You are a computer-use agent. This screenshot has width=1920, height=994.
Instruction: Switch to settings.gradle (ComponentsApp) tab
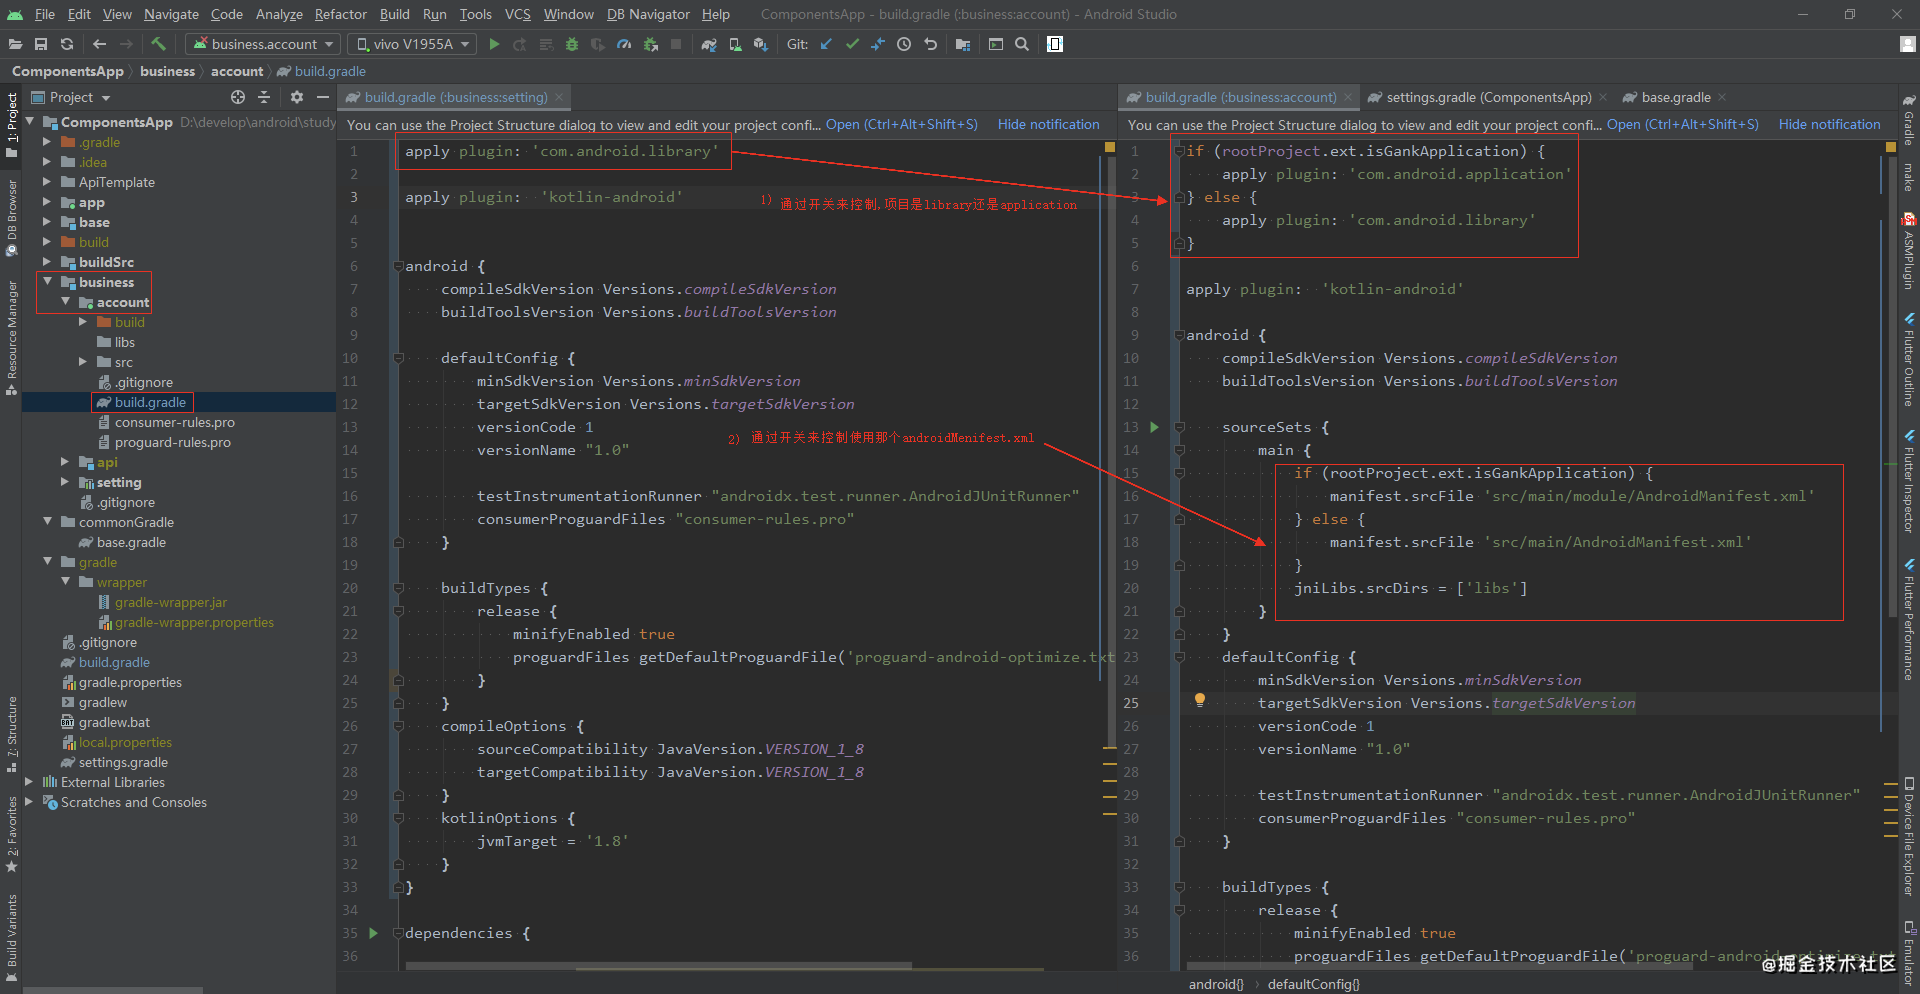[x=1488, y=97]
